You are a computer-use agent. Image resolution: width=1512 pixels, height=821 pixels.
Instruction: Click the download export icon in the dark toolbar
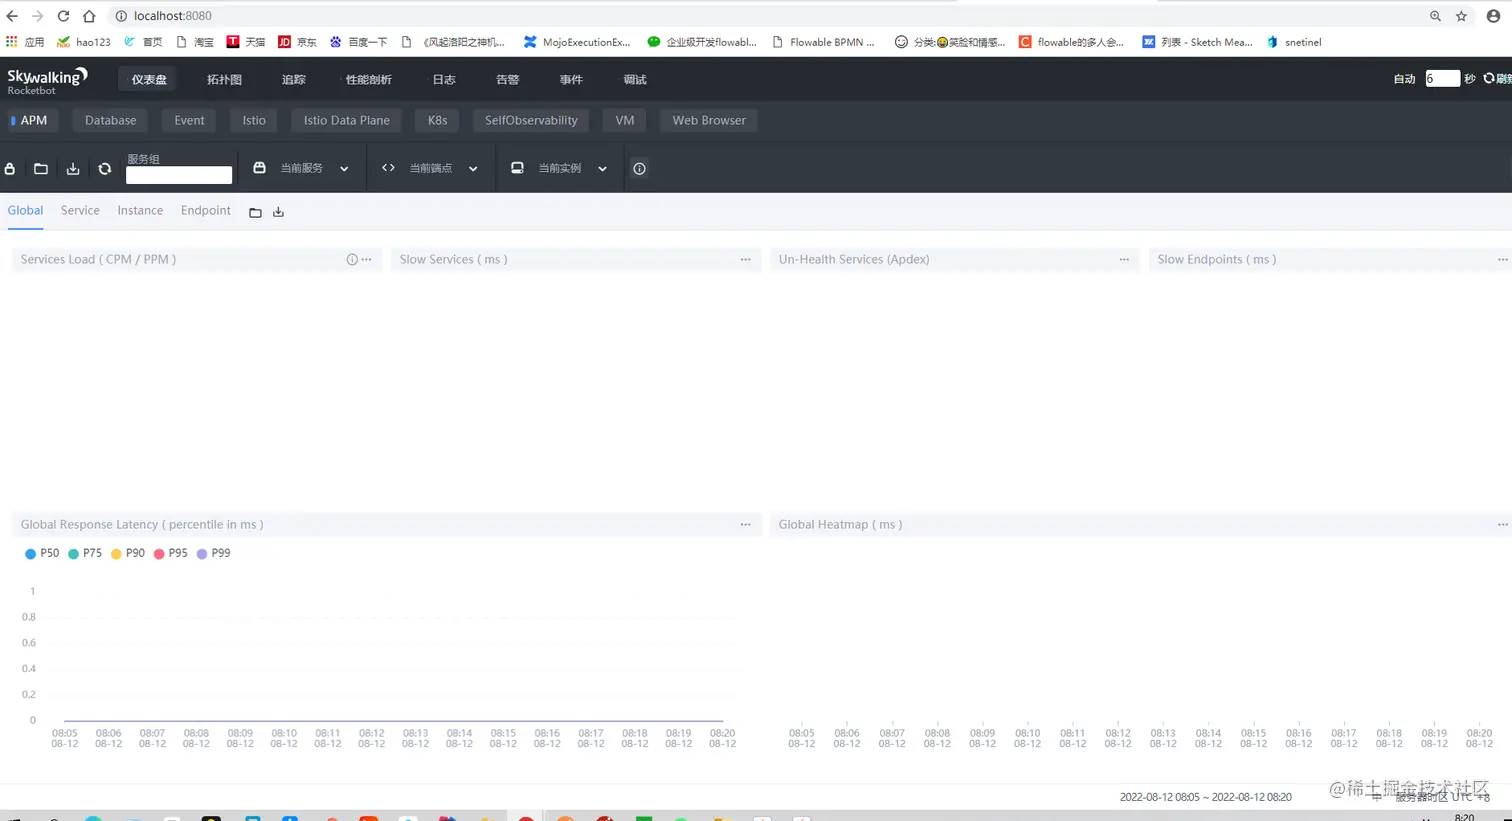(73, 169)
